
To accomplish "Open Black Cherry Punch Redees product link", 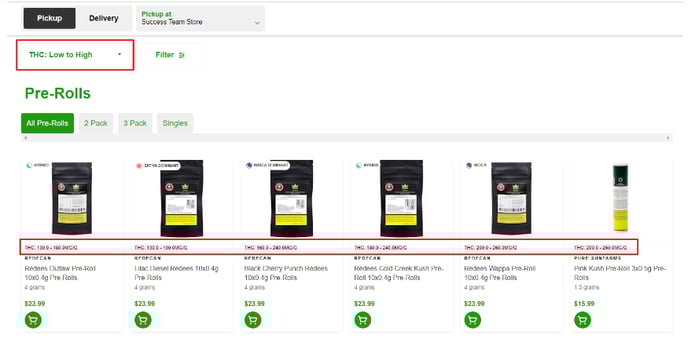I will tap(286, 273).
